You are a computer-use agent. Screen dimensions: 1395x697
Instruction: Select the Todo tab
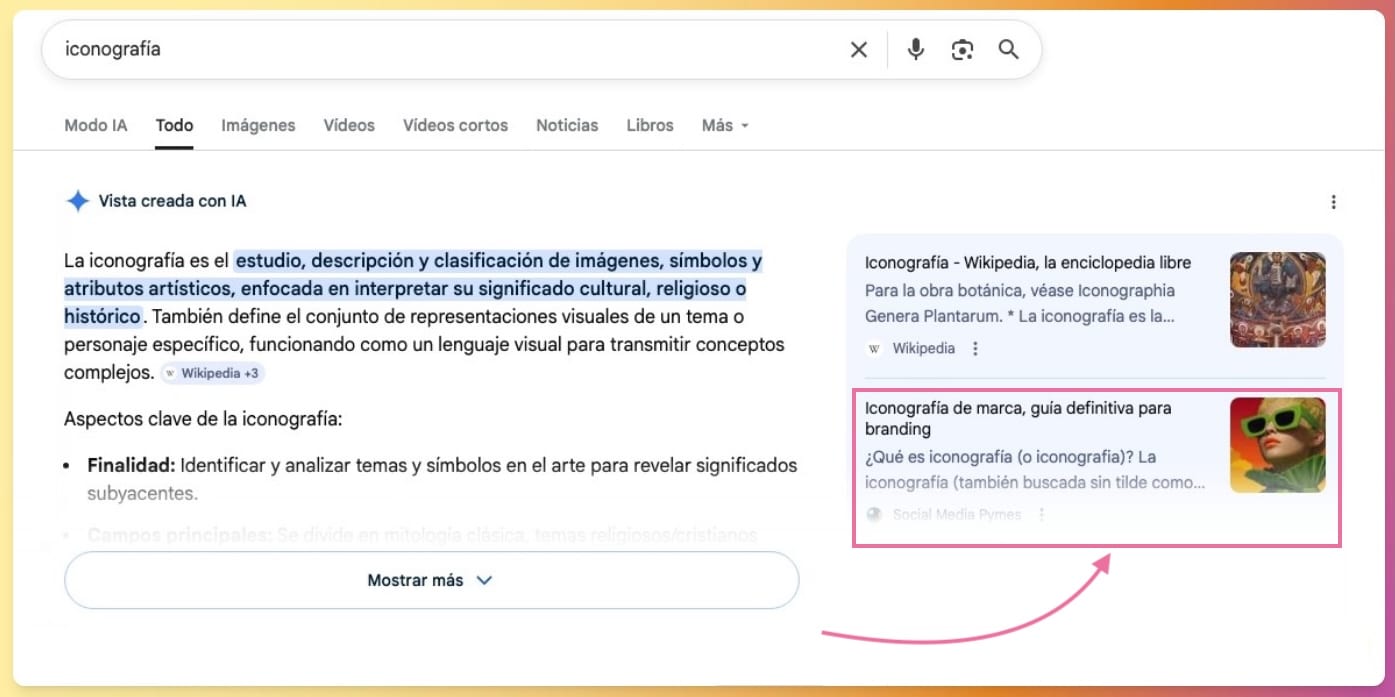[174, 125]
